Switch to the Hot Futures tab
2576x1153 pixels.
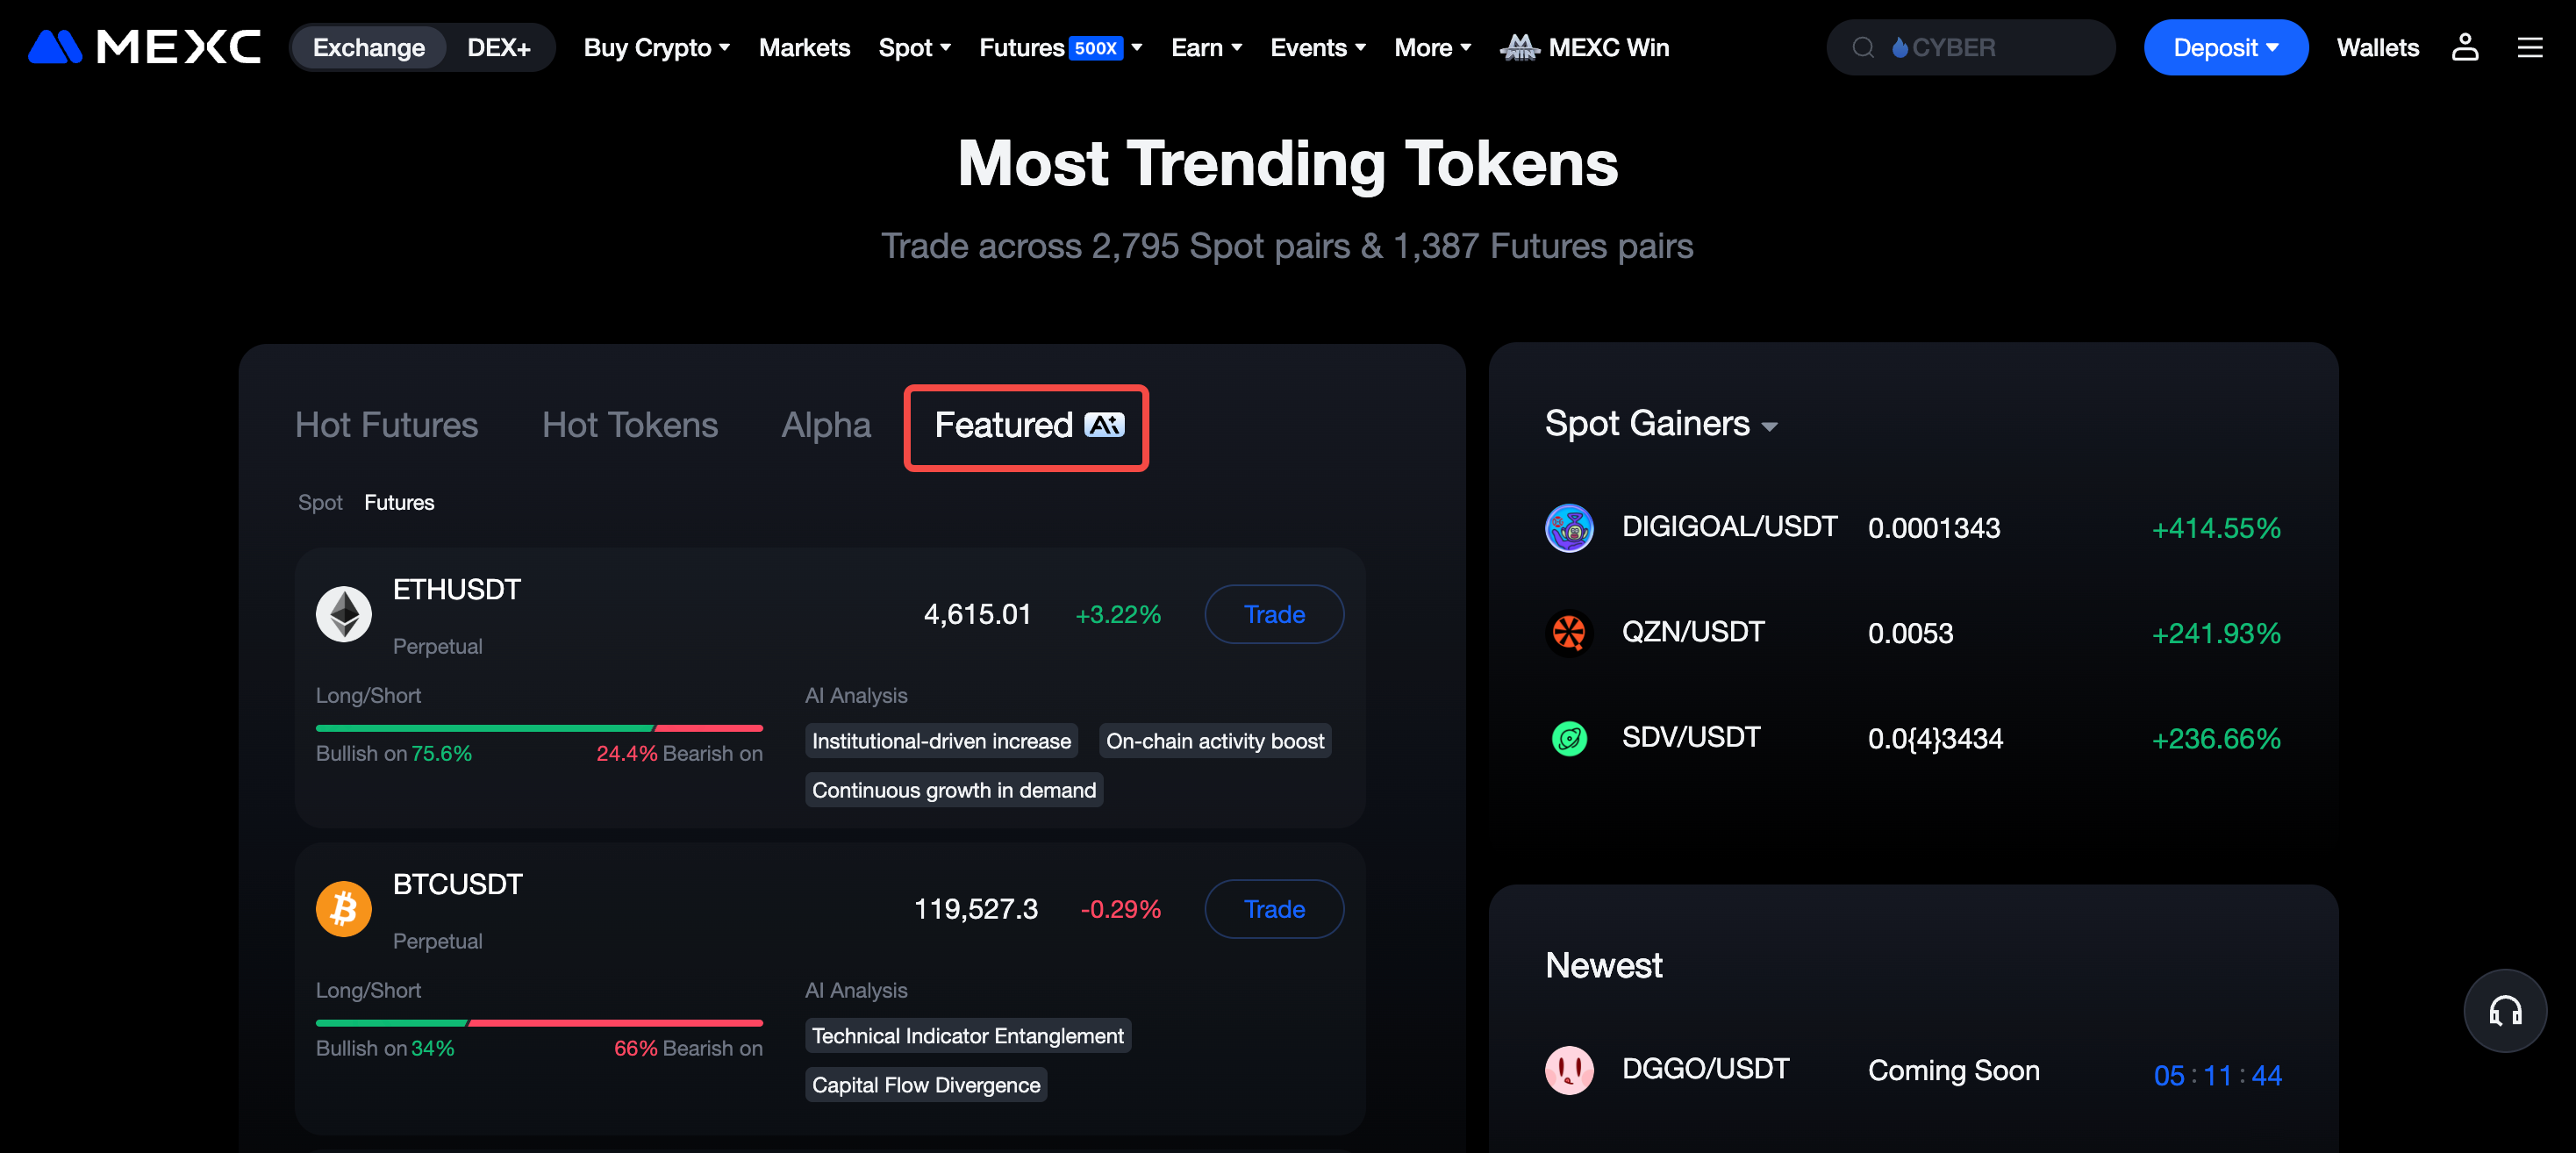pyautogui.click(x=386, y=425)
